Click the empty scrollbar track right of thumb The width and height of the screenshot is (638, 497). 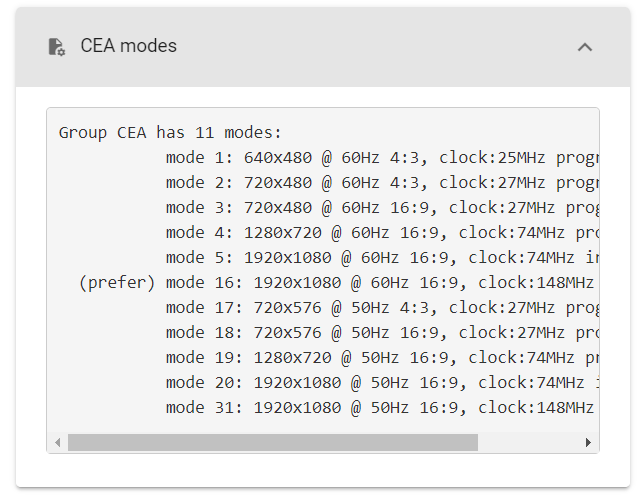coord(530,442)
